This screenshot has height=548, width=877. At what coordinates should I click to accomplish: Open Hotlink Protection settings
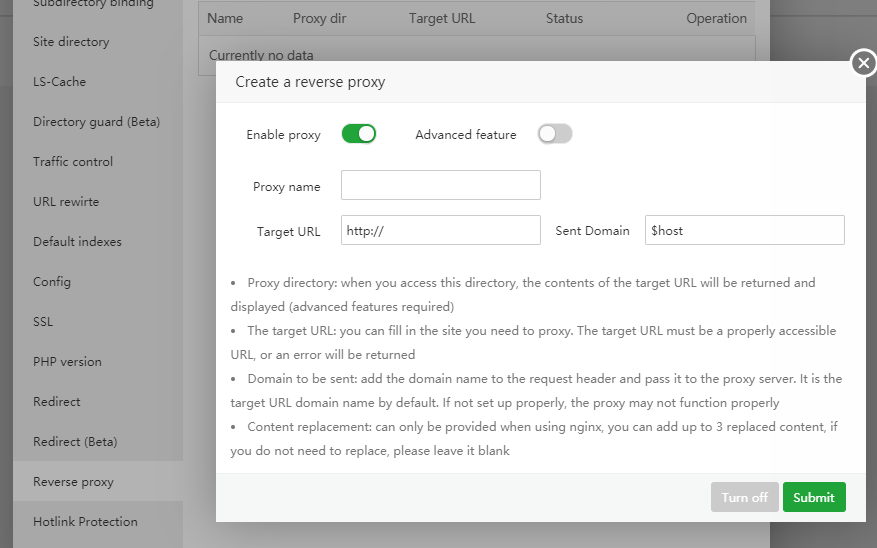(x=85, y=522)
